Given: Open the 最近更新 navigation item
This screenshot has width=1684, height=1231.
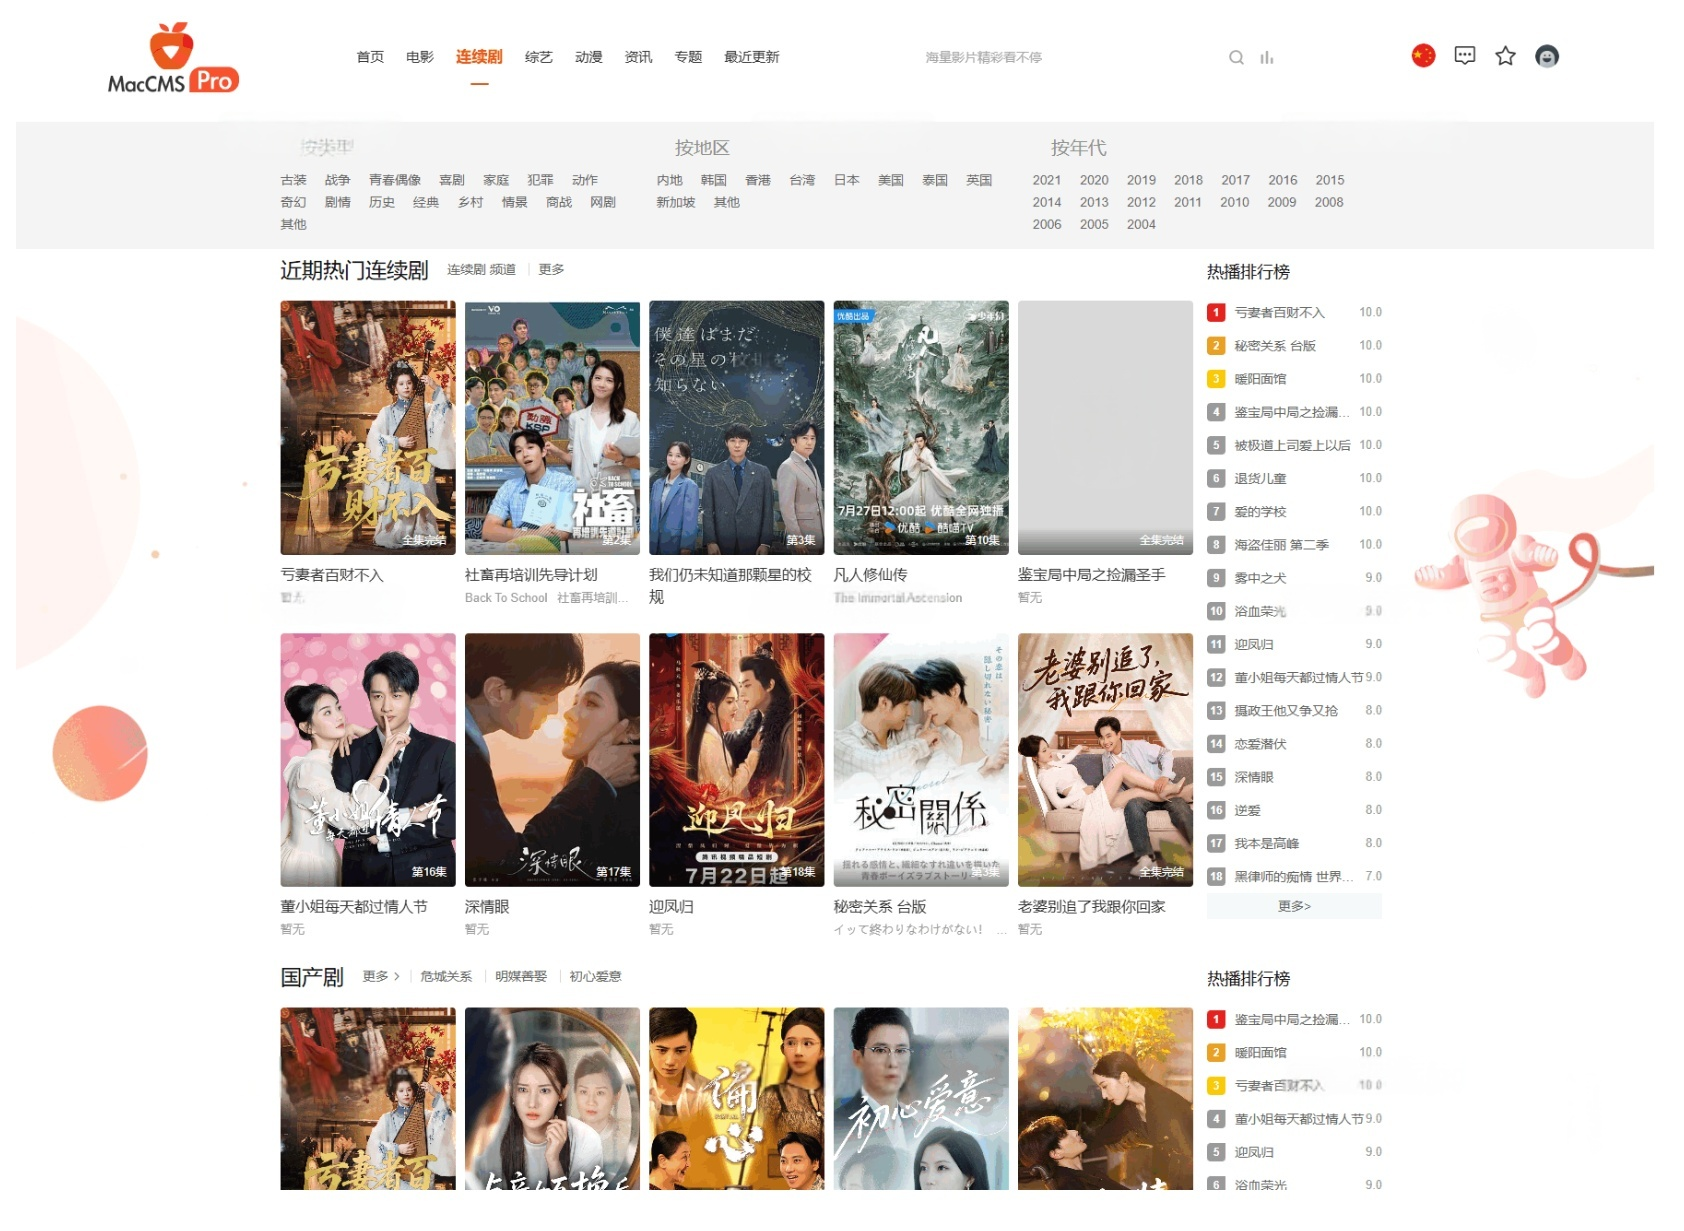Looking at the screenshot, I should [752, 57].
